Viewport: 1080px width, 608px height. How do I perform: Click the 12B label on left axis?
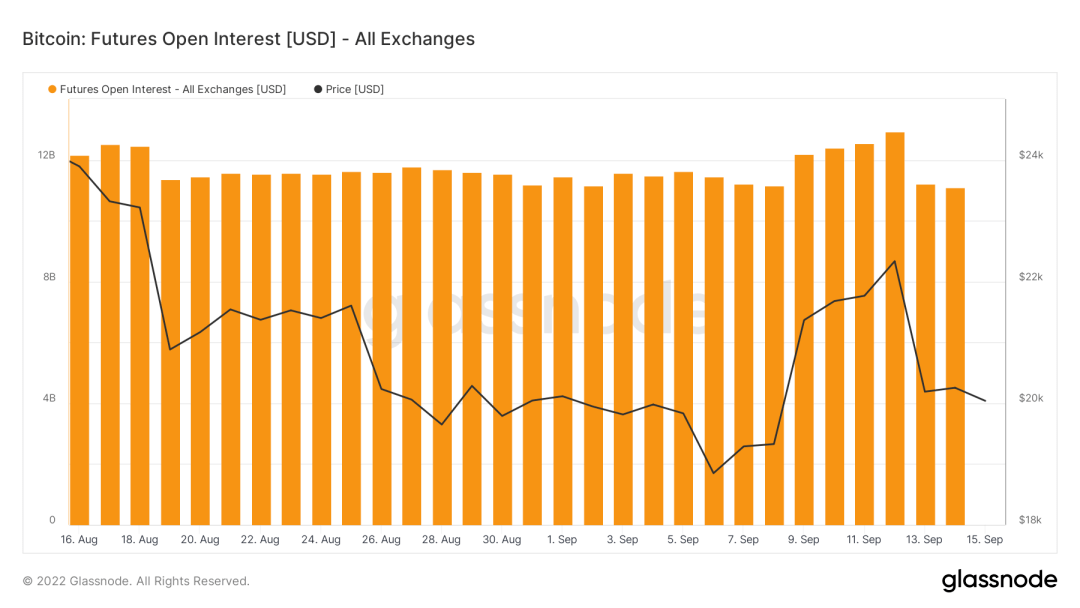click(46, 155)
